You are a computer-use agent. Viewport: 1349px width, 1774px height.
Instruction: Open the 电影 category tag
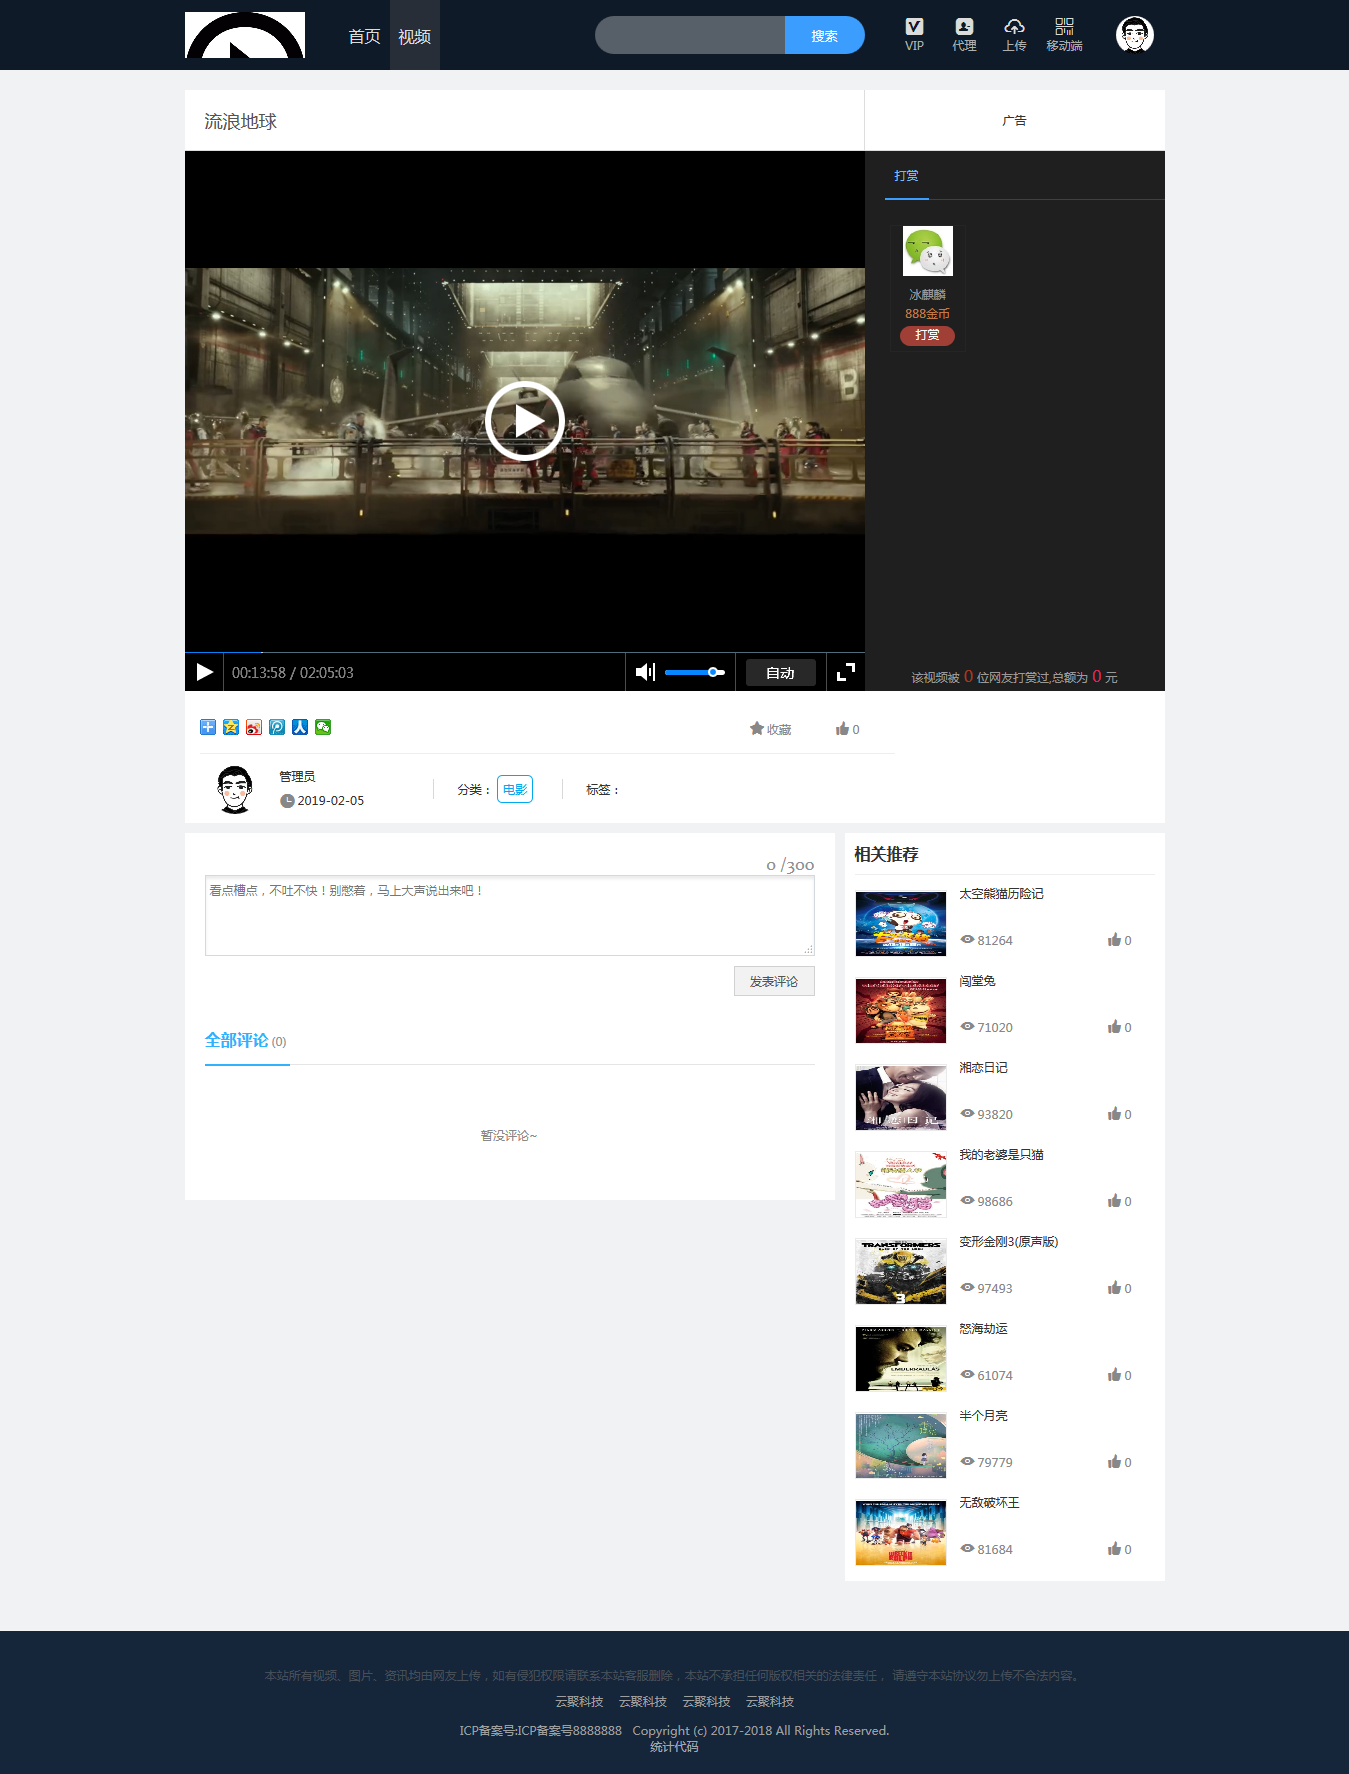pos(515,789)
